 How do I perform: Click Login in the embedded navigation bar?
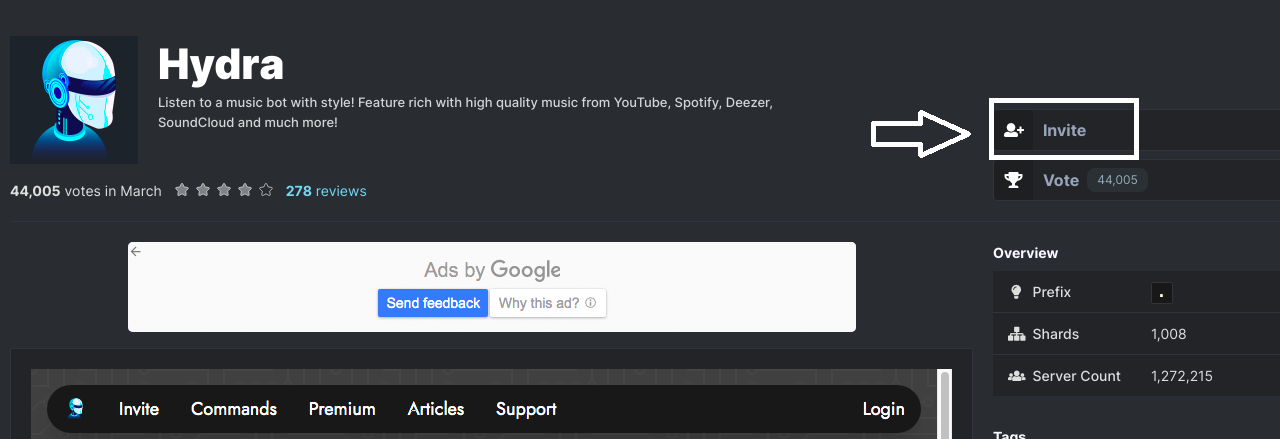pyautogui.click(x=883, y=409)
